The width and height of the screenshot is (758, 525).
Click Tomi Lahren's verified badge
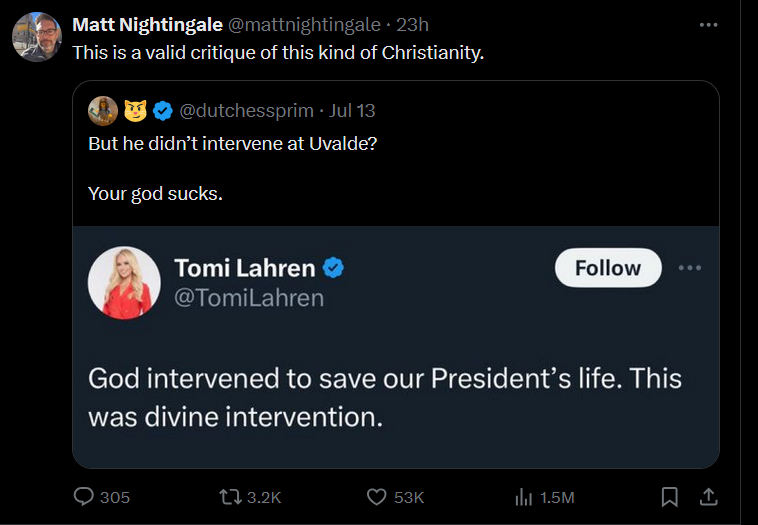click(x=334, y=267)
